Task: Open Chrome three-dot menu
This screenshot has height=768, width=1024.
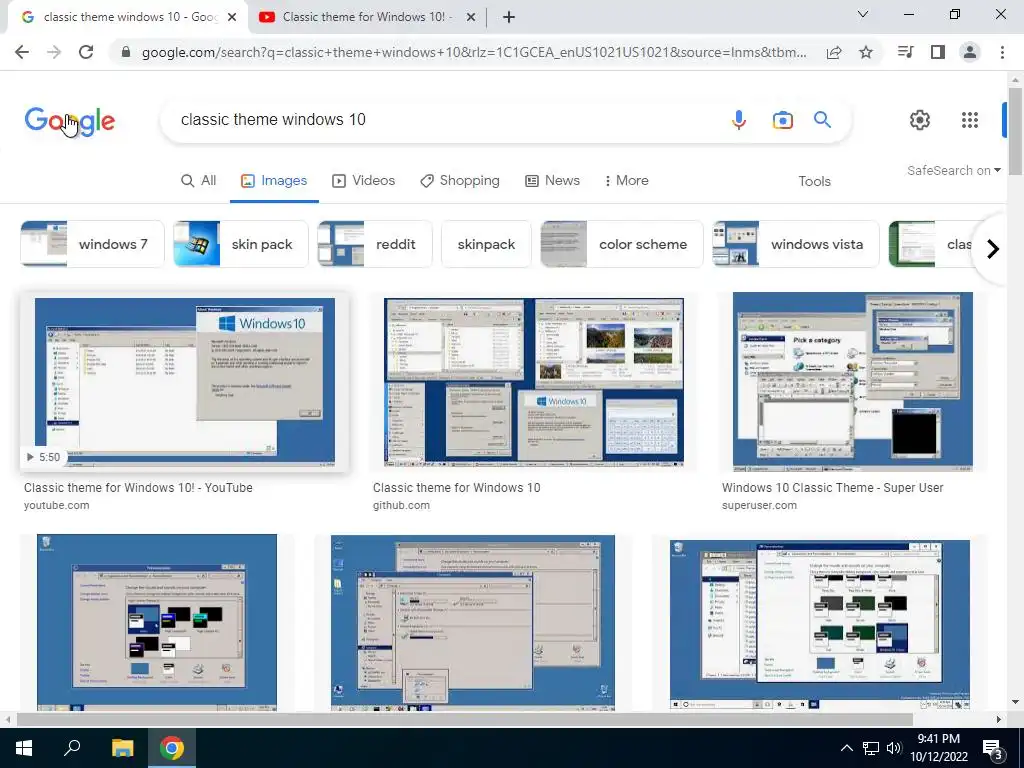Action: pyautogui.click(x=1002, y=52)
